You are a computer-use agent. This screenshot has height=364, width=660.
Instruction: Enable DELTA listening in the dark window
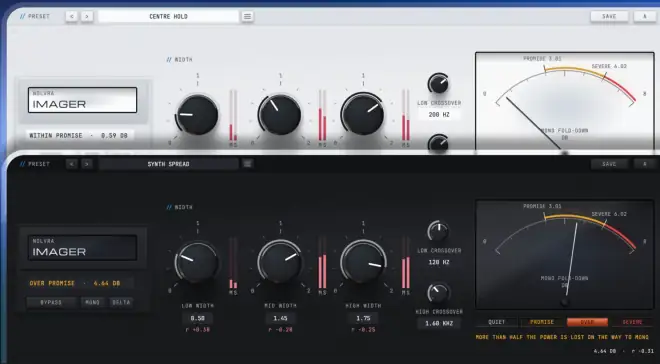pyautogui.click(x=121, y=302)
